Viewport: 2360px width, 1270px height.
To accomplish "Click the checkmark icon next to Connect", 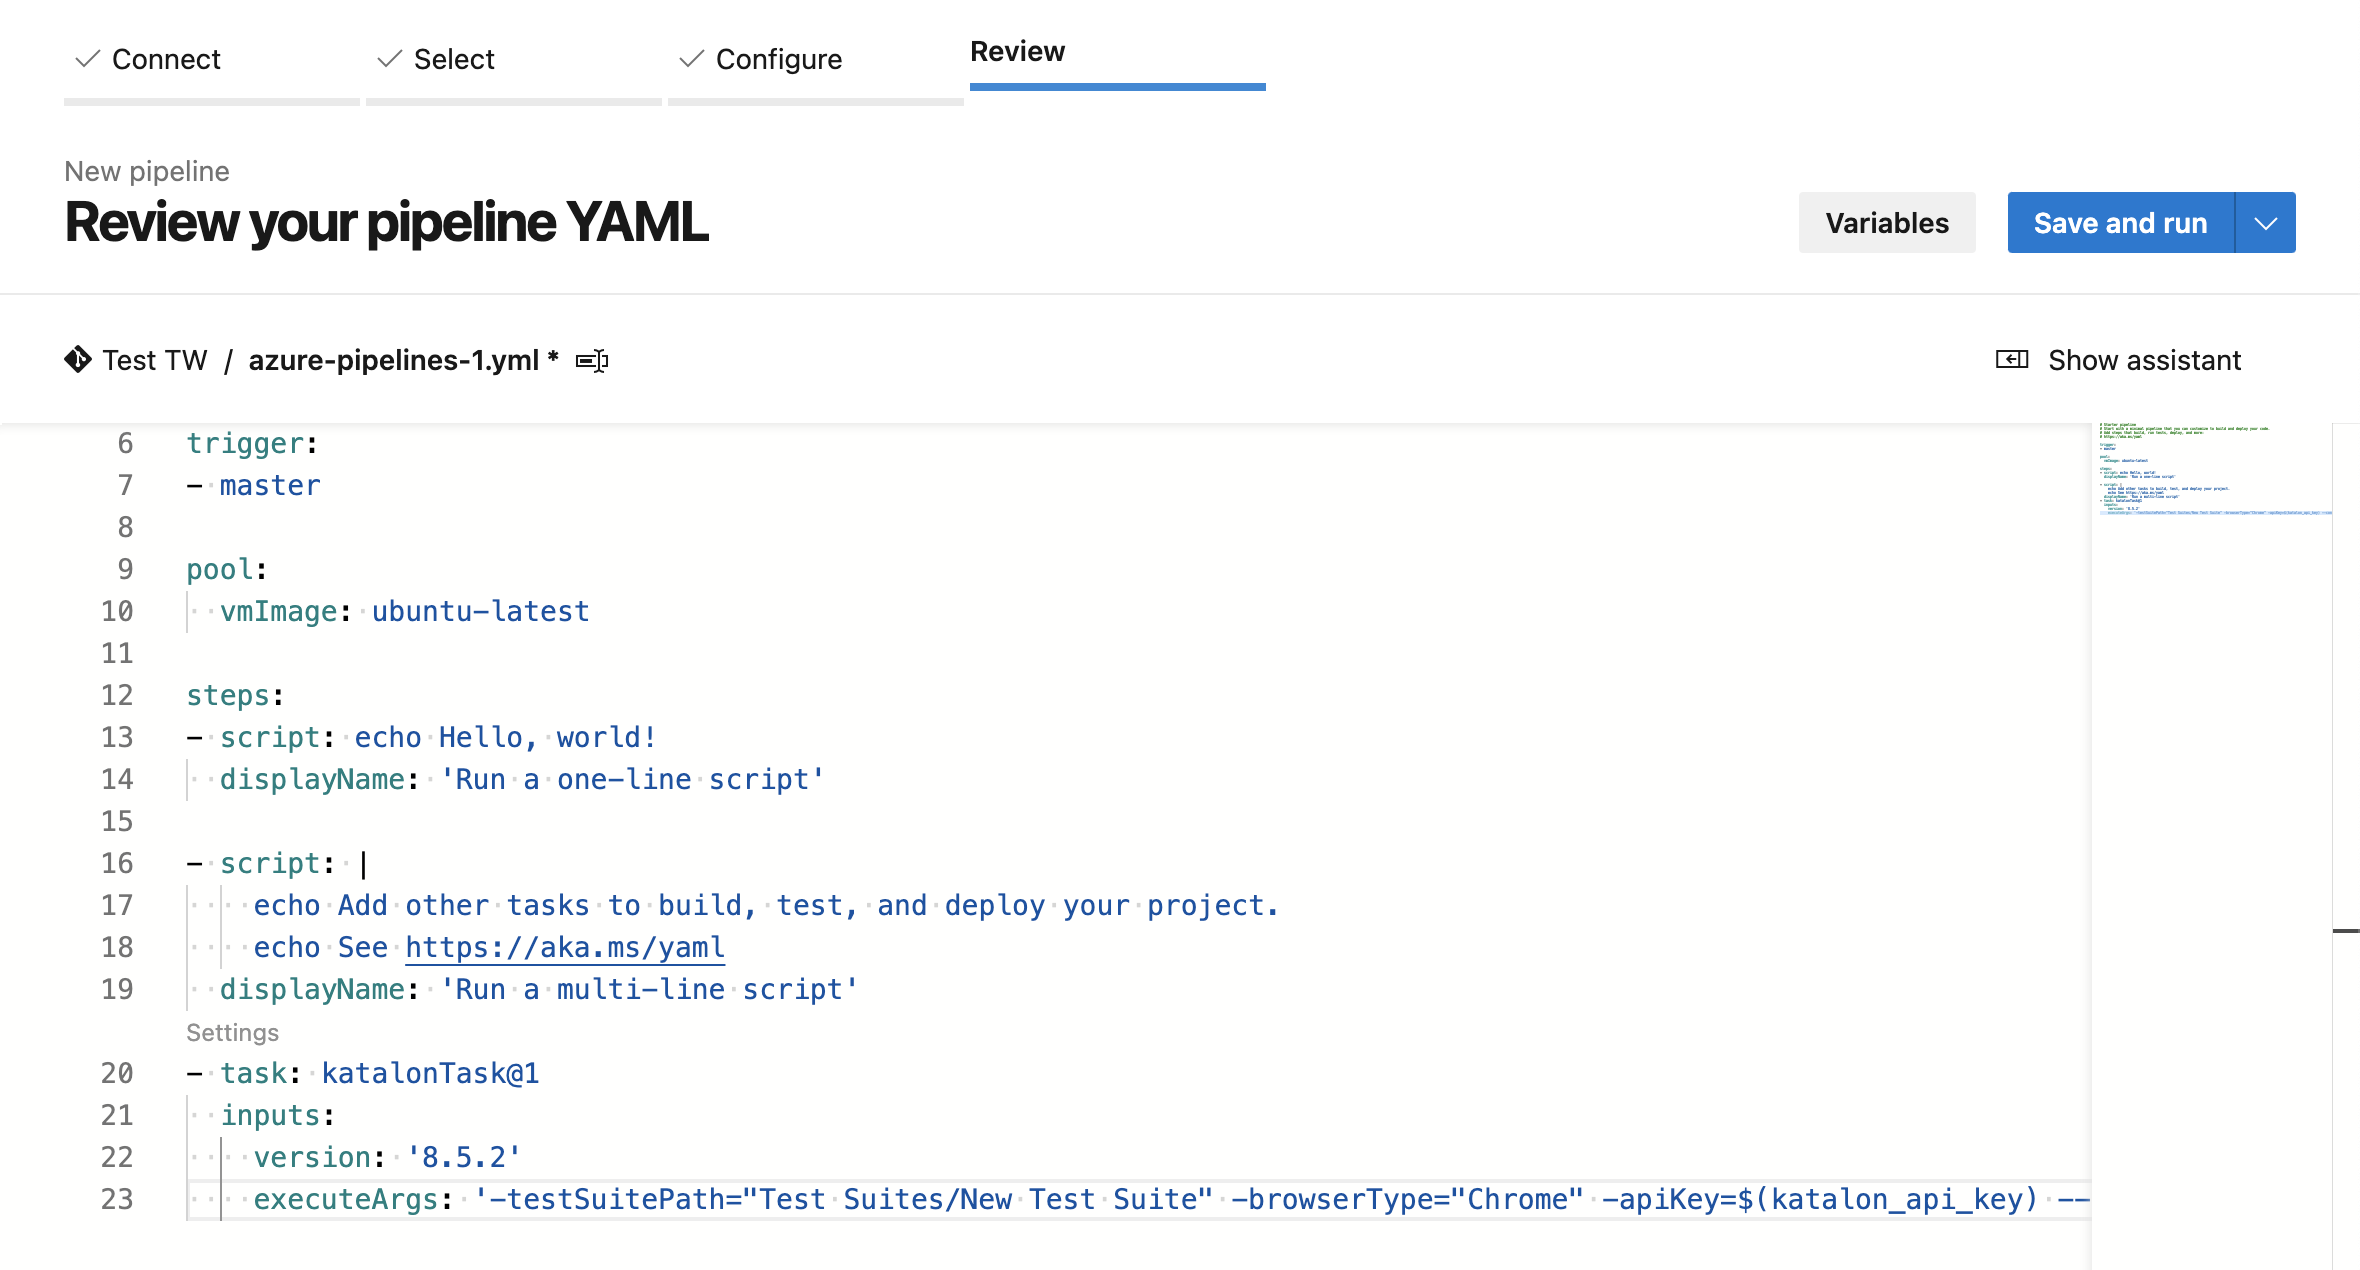I will coord(88,59).
